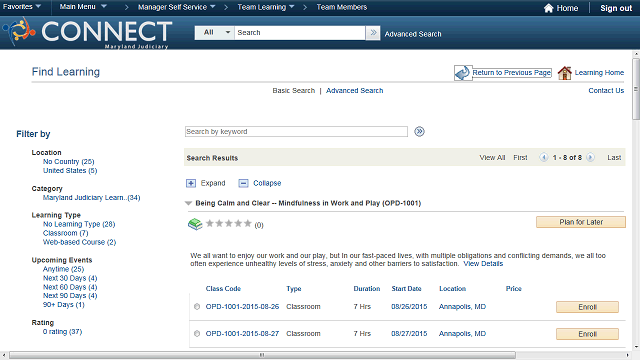Filter by United States (5)

70,171
